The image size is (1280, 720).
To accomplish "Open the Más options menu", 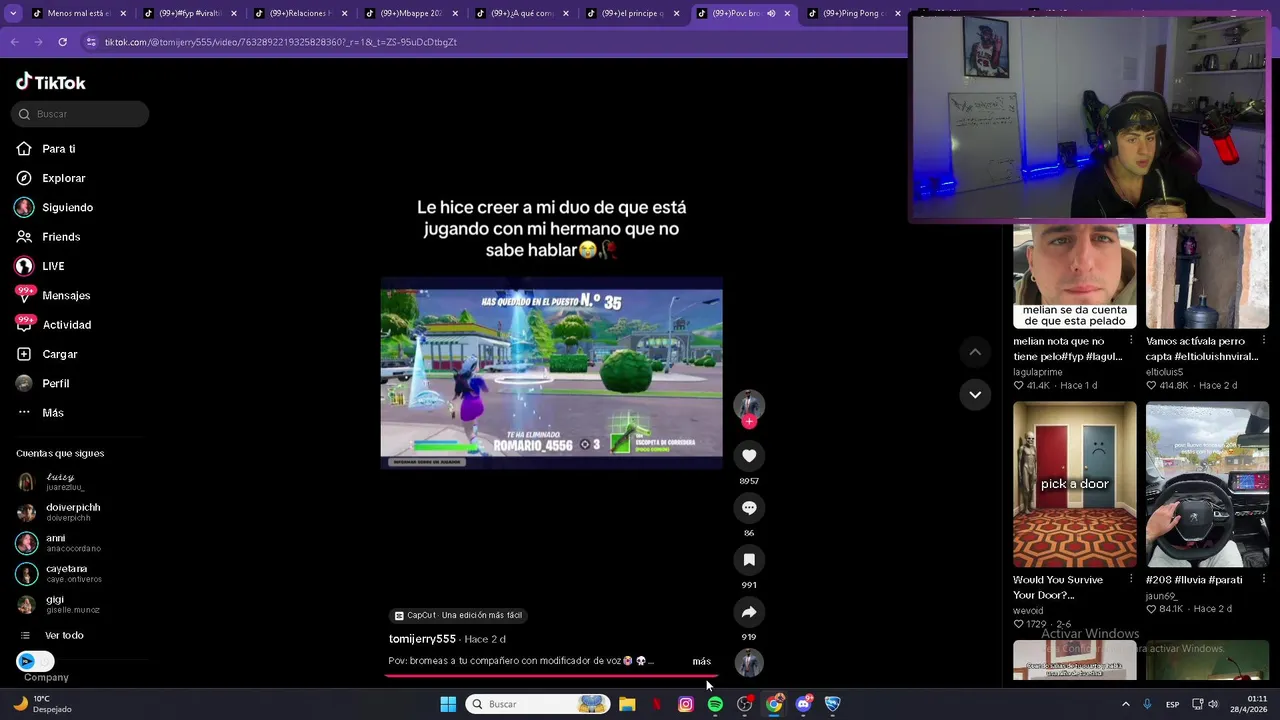I will tap(40, 413).
